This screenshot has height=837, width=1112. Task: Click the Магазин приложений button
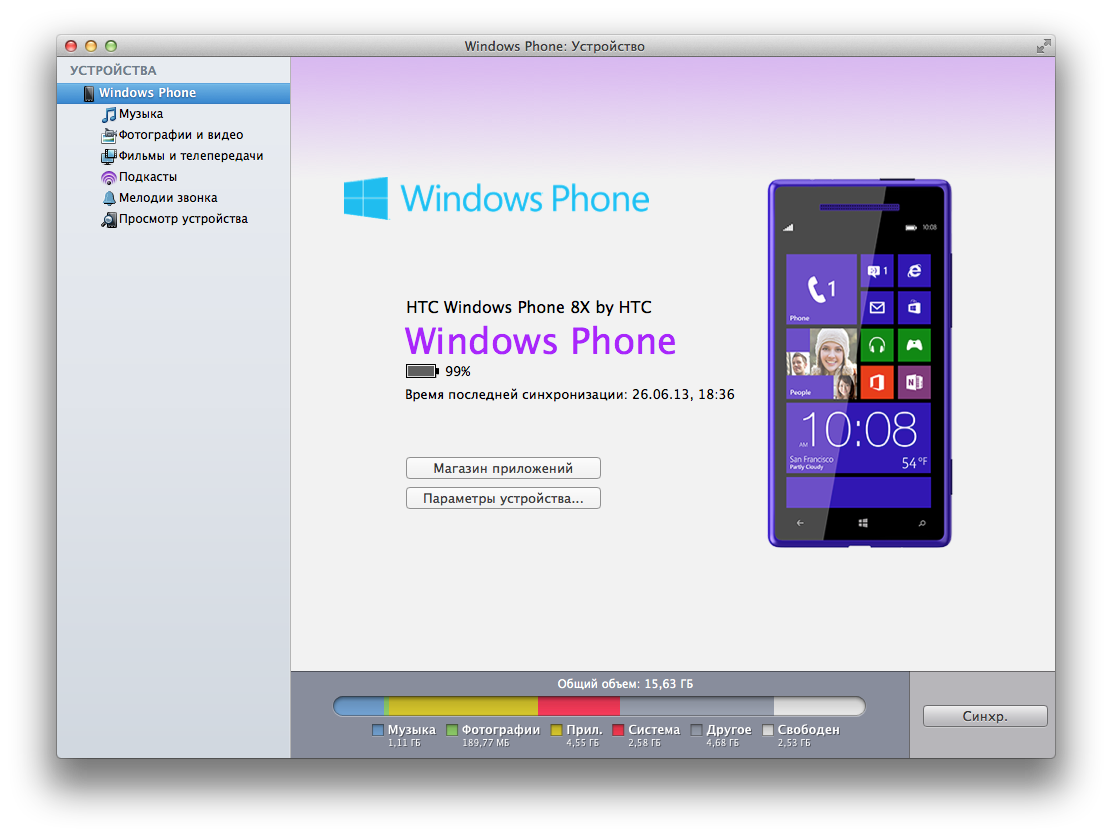point(504,468)
